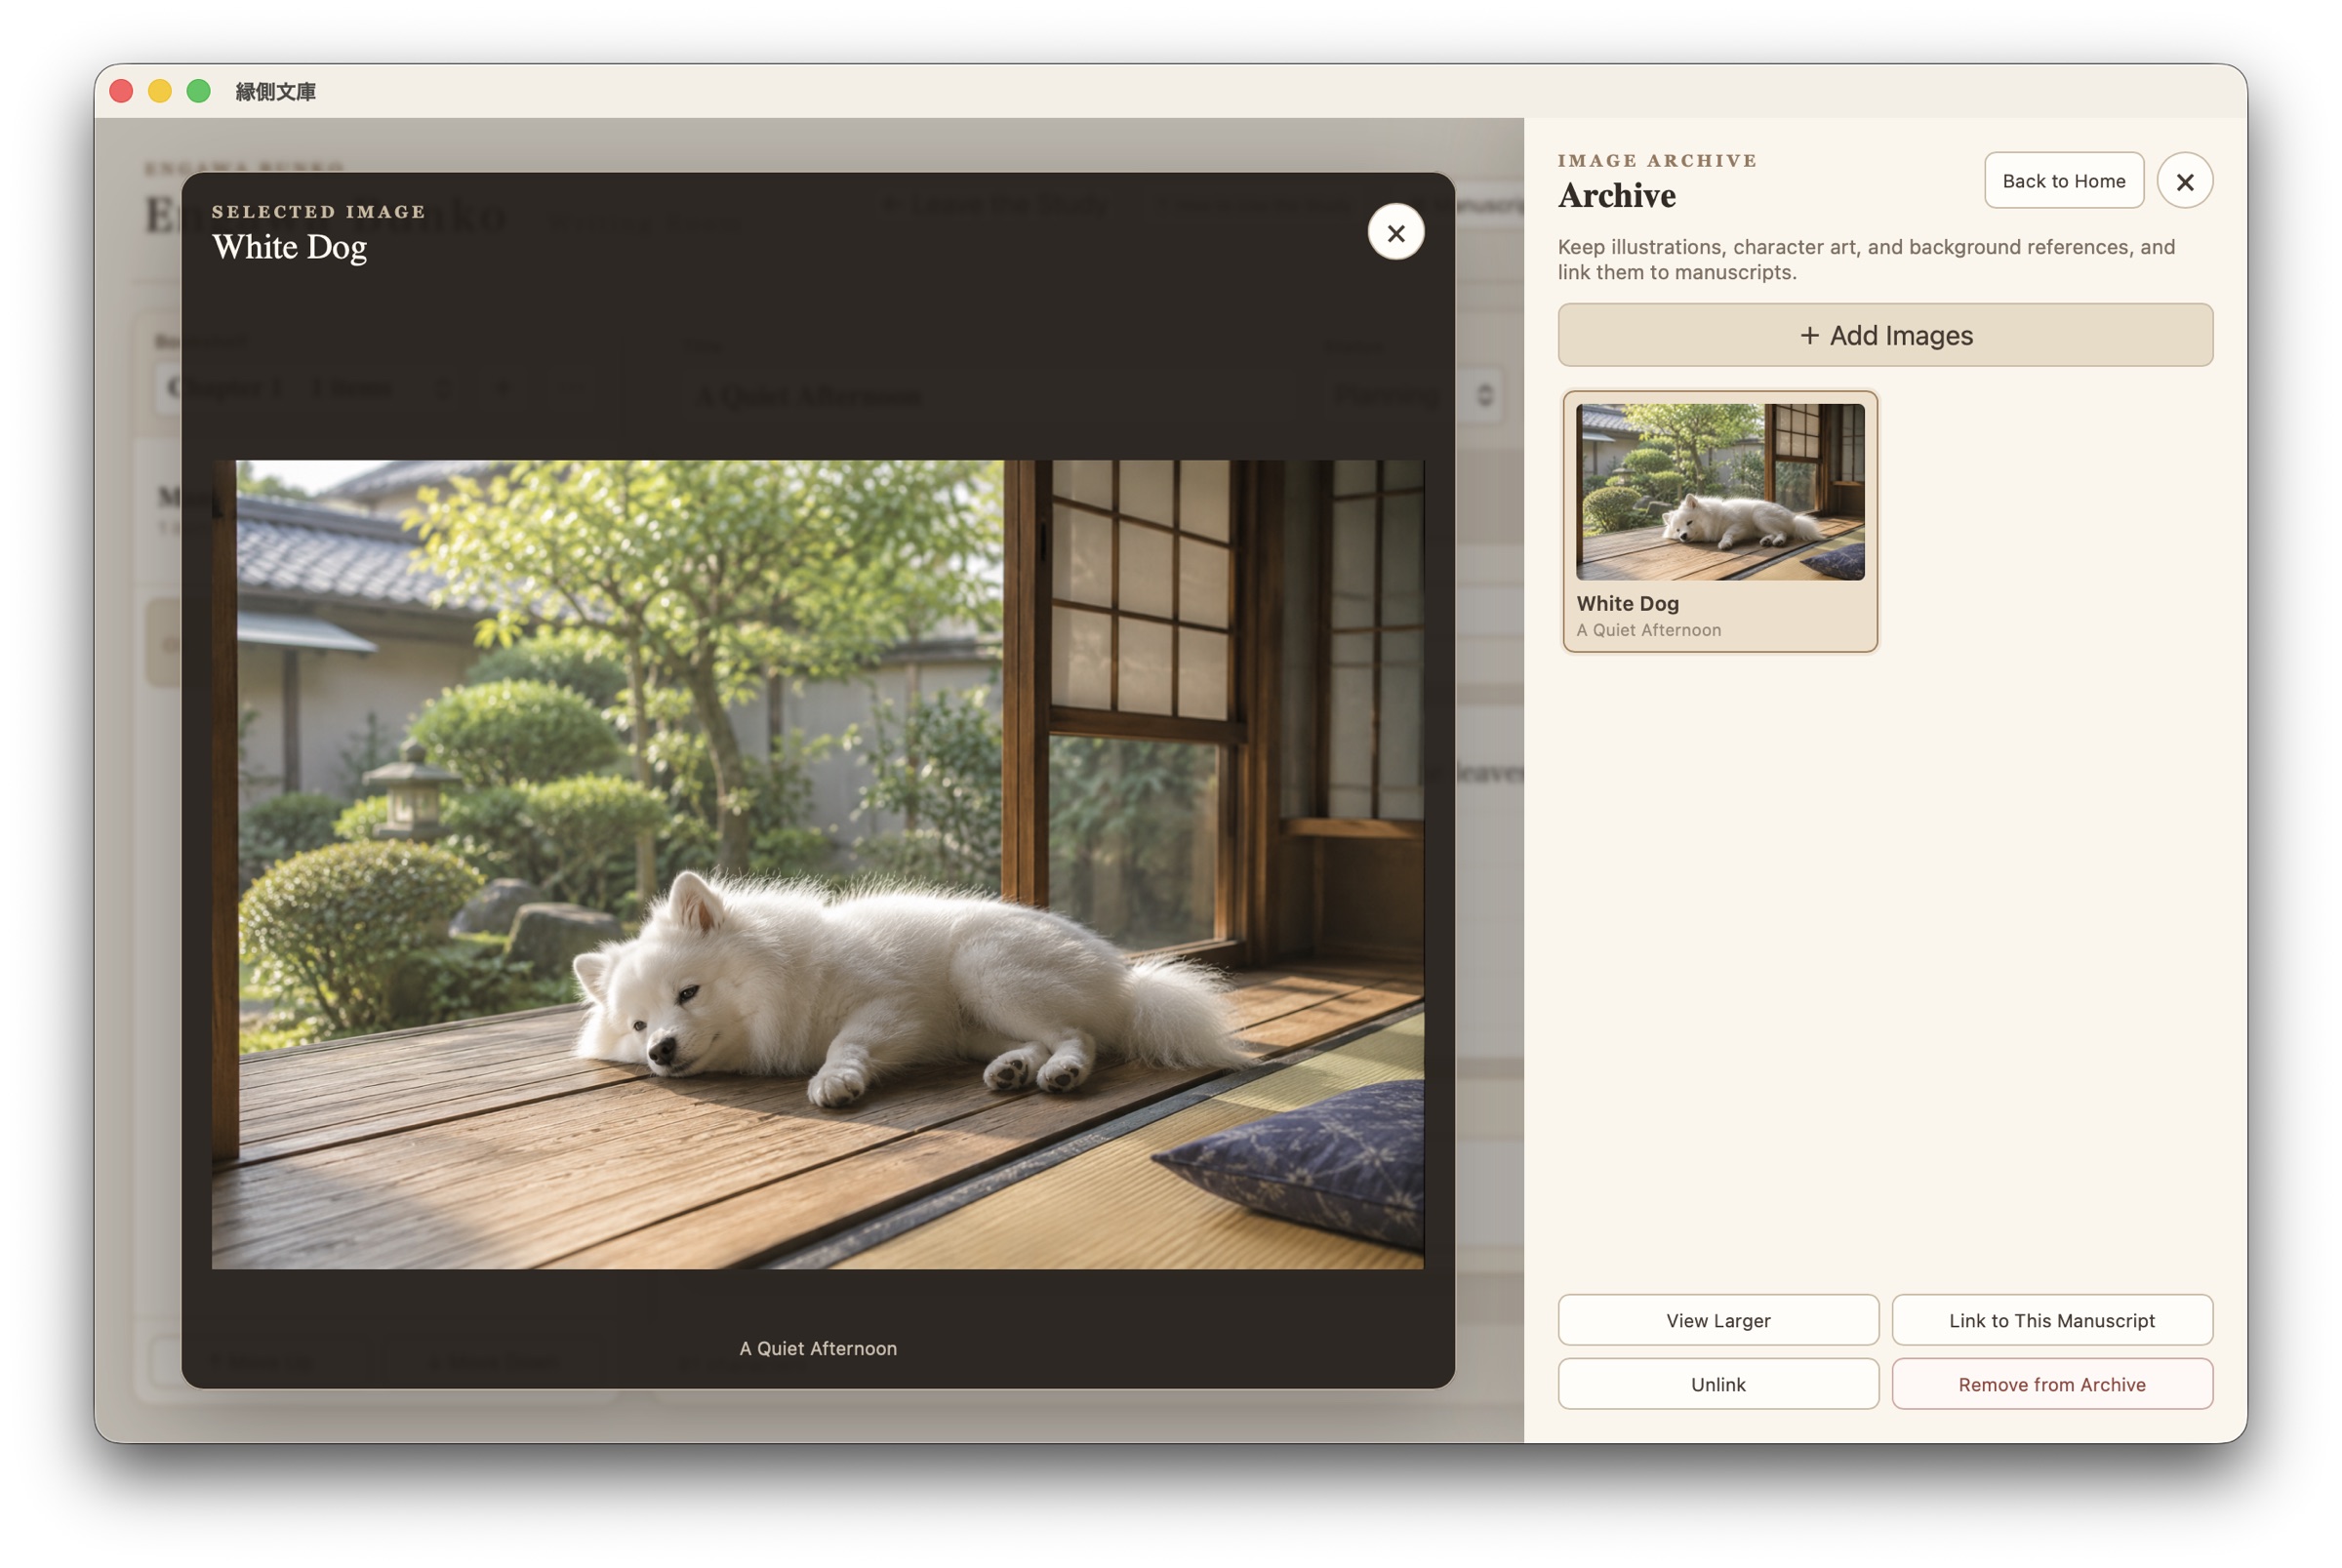This screenshot has width=2342, height=1568.
Task: Click the plus icon on Add Images
Action: [x=1808, y=336]
